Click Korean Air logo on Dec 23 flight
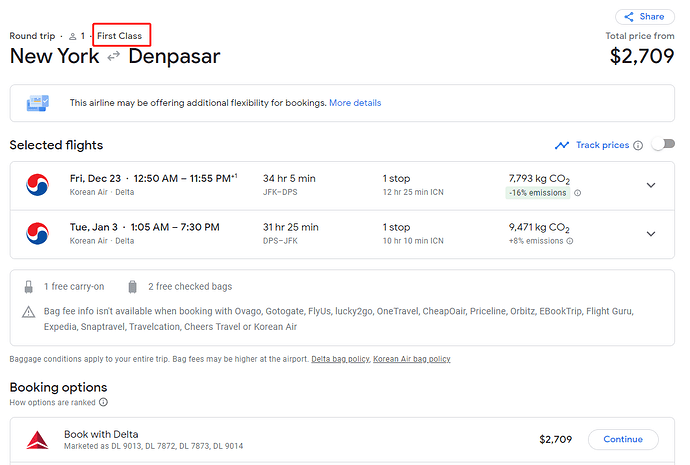 (37, 185)
